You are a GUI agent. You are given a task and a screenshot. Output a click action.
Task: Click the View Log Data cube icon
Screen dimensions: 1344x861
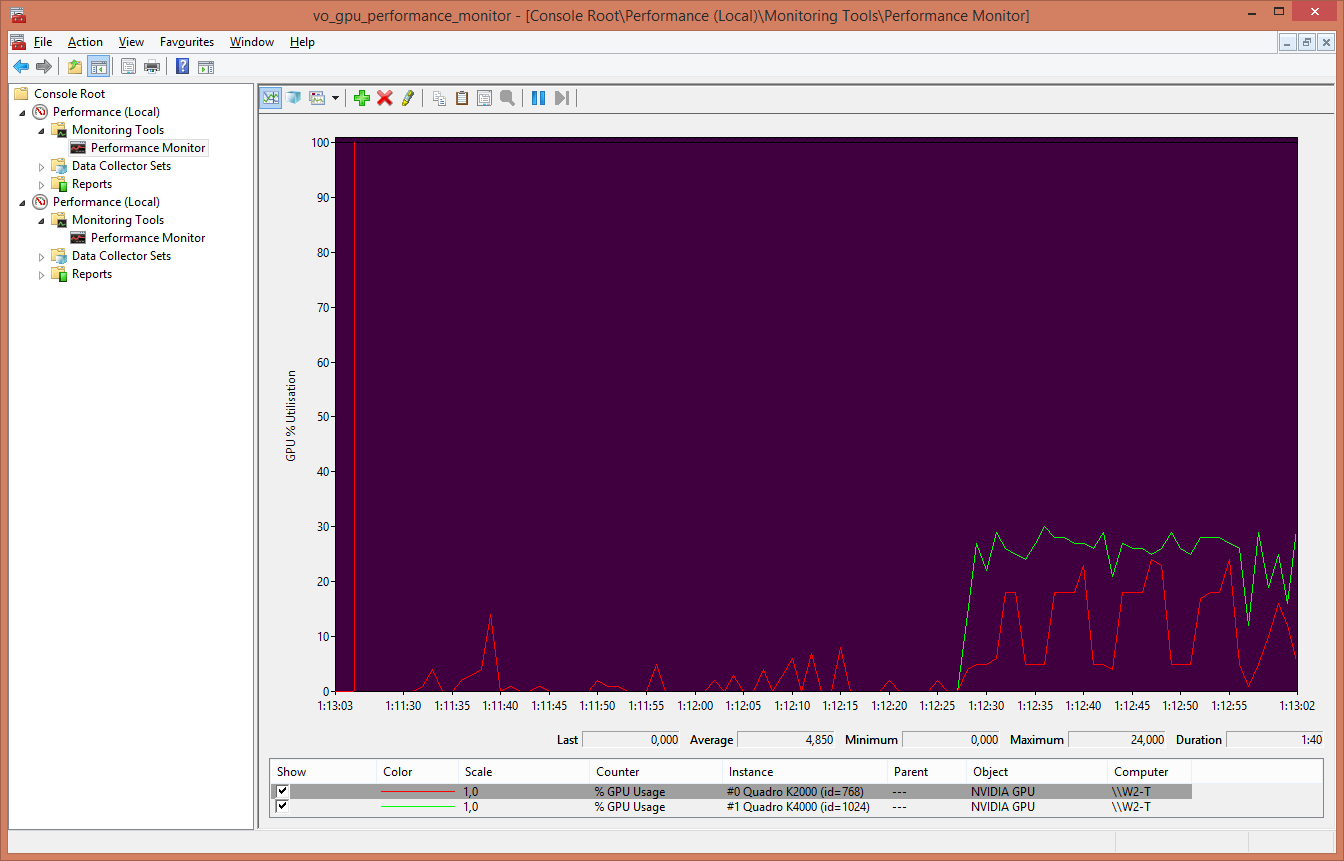[294, 98]
